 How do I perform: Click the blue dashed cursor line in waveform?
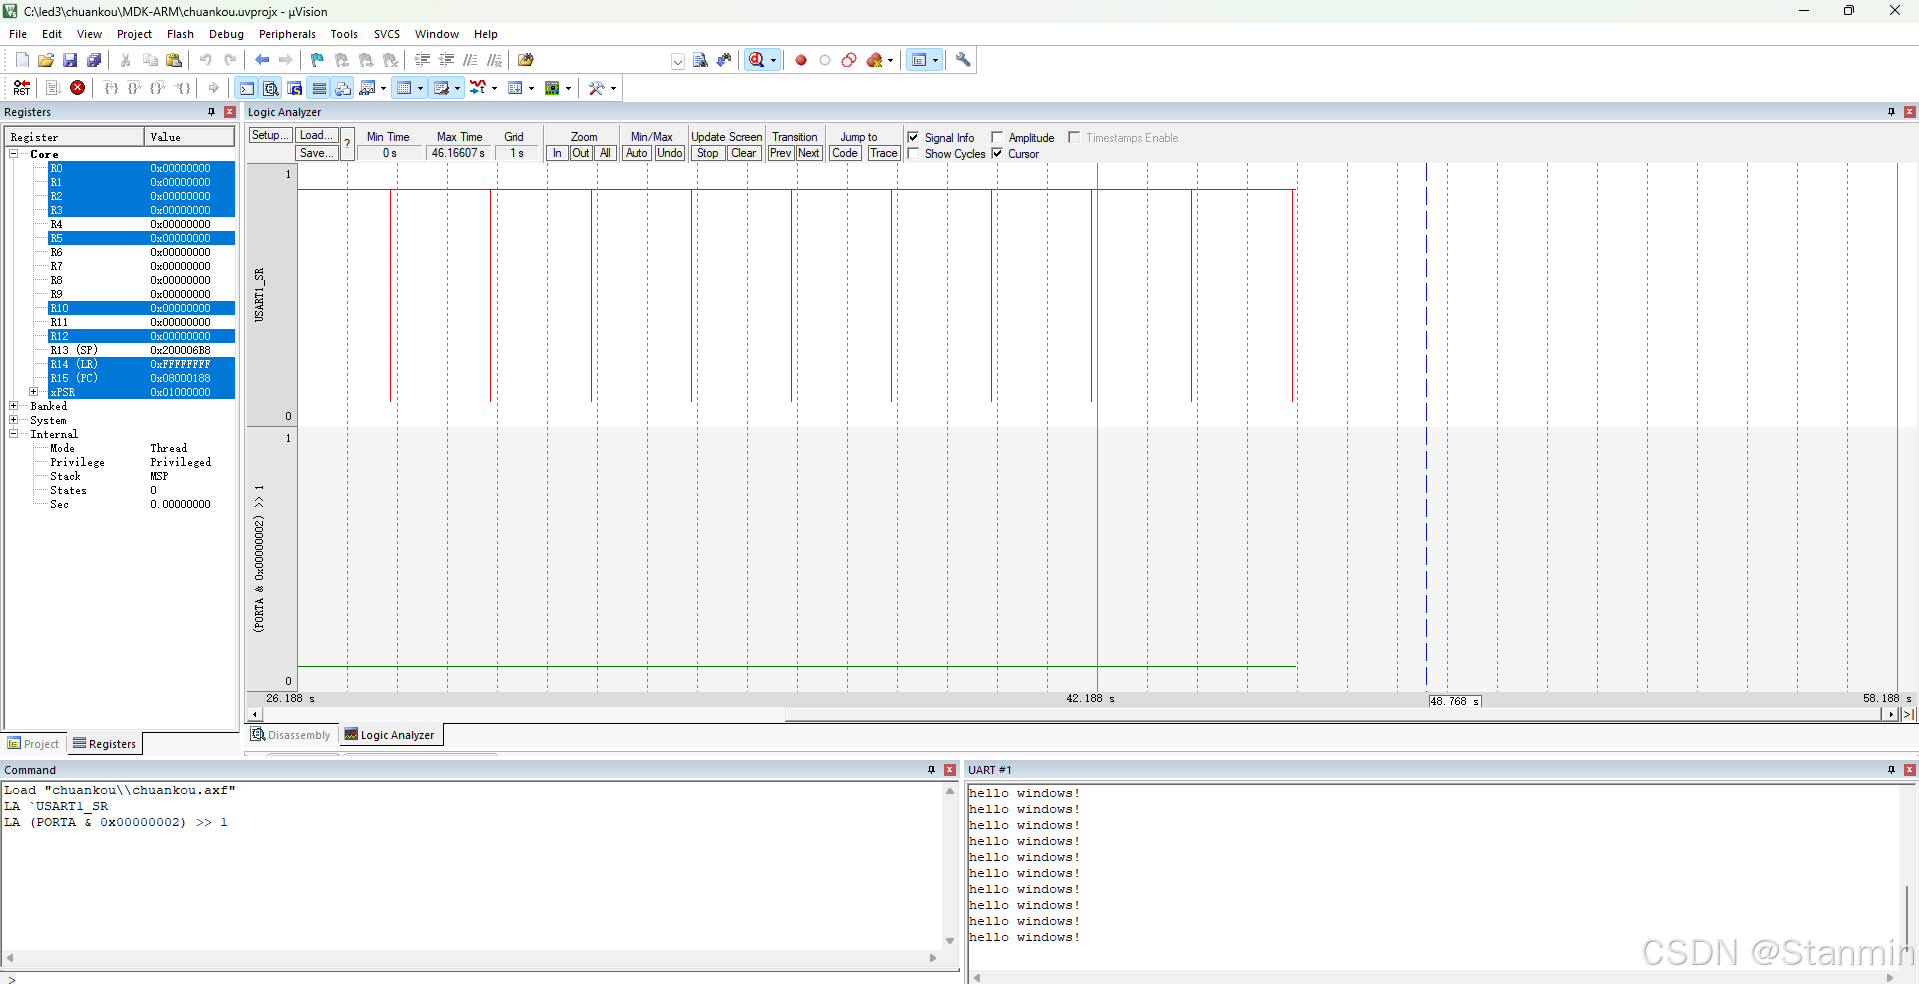1427,425
